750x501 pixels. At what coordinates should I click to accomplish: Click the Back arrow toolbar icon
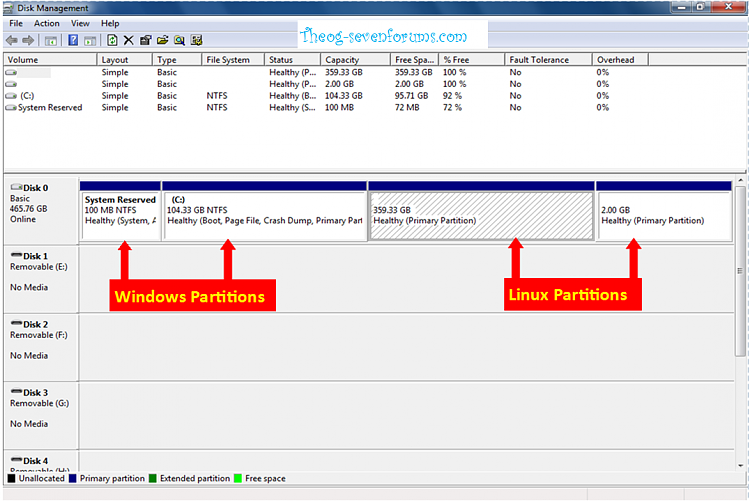click(11, 40)
